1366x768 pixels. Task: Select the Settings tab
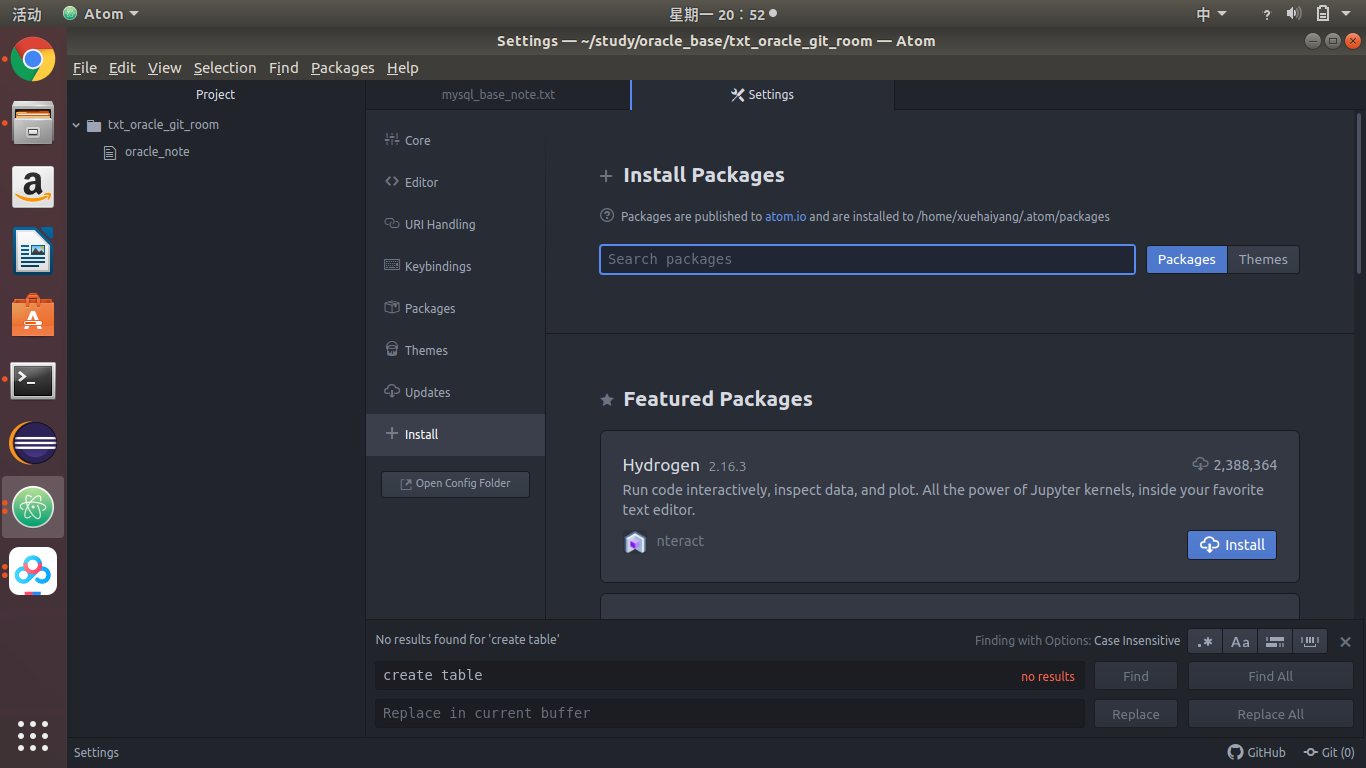click(762, 95)
